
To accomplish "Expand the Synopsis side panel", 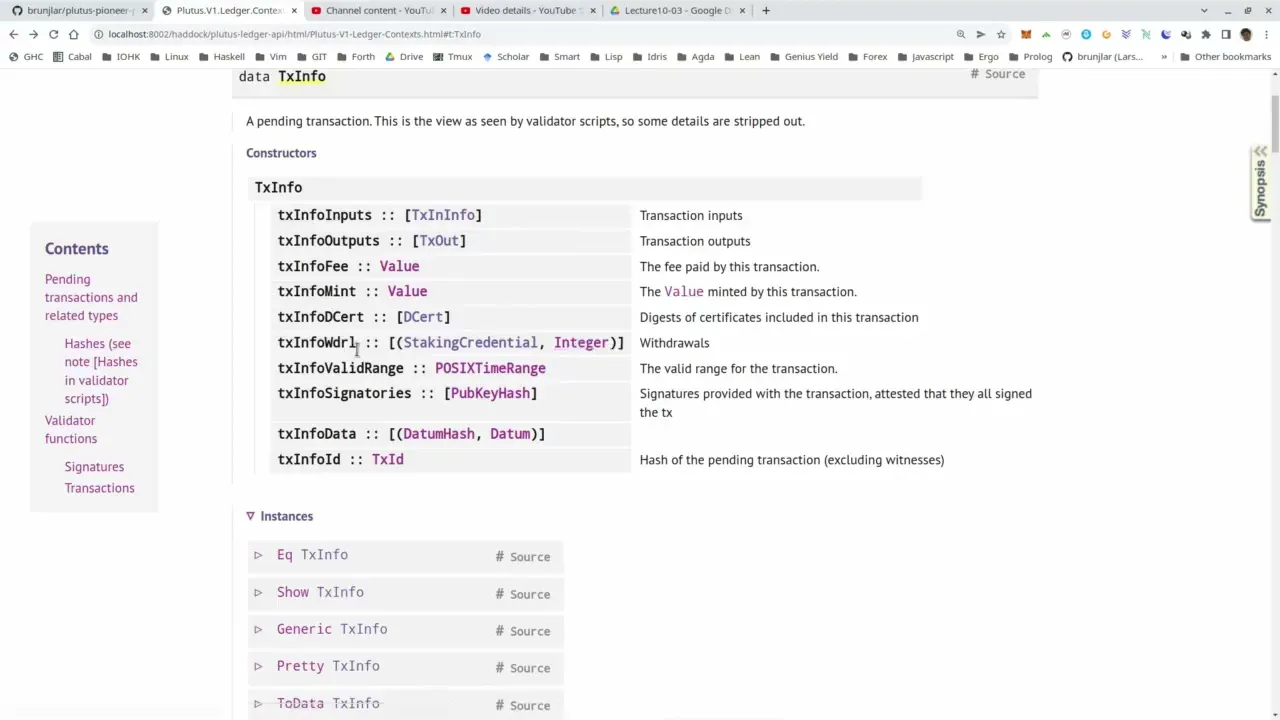I will tap(1260, 182).
